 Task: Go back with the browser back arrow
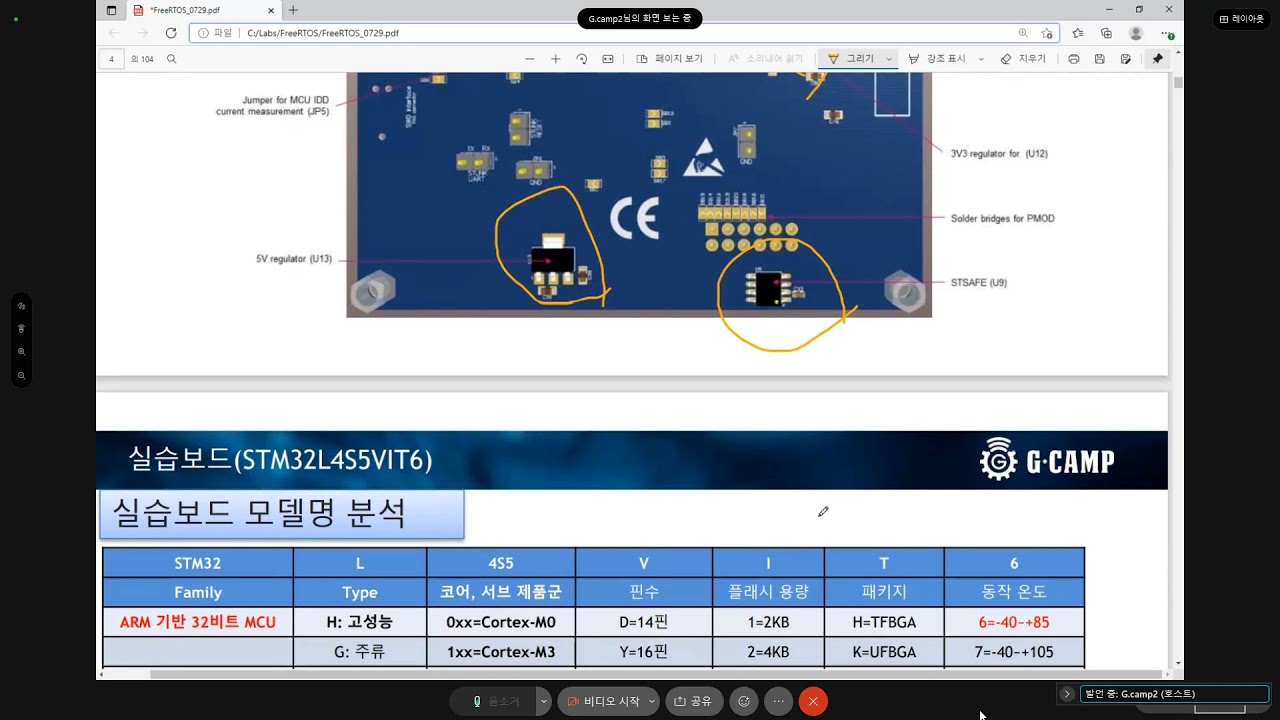114,33
